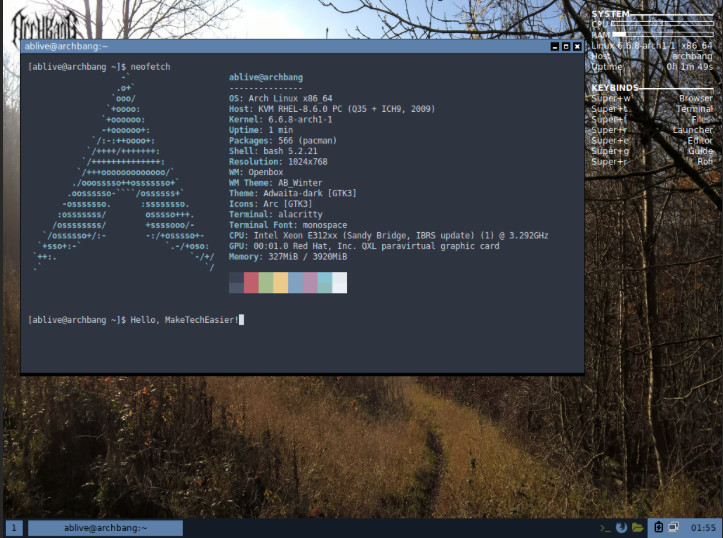Click the 'Super+g Guide' keybind entry
This screenshot has height=538, width=723.
(652, 151)
